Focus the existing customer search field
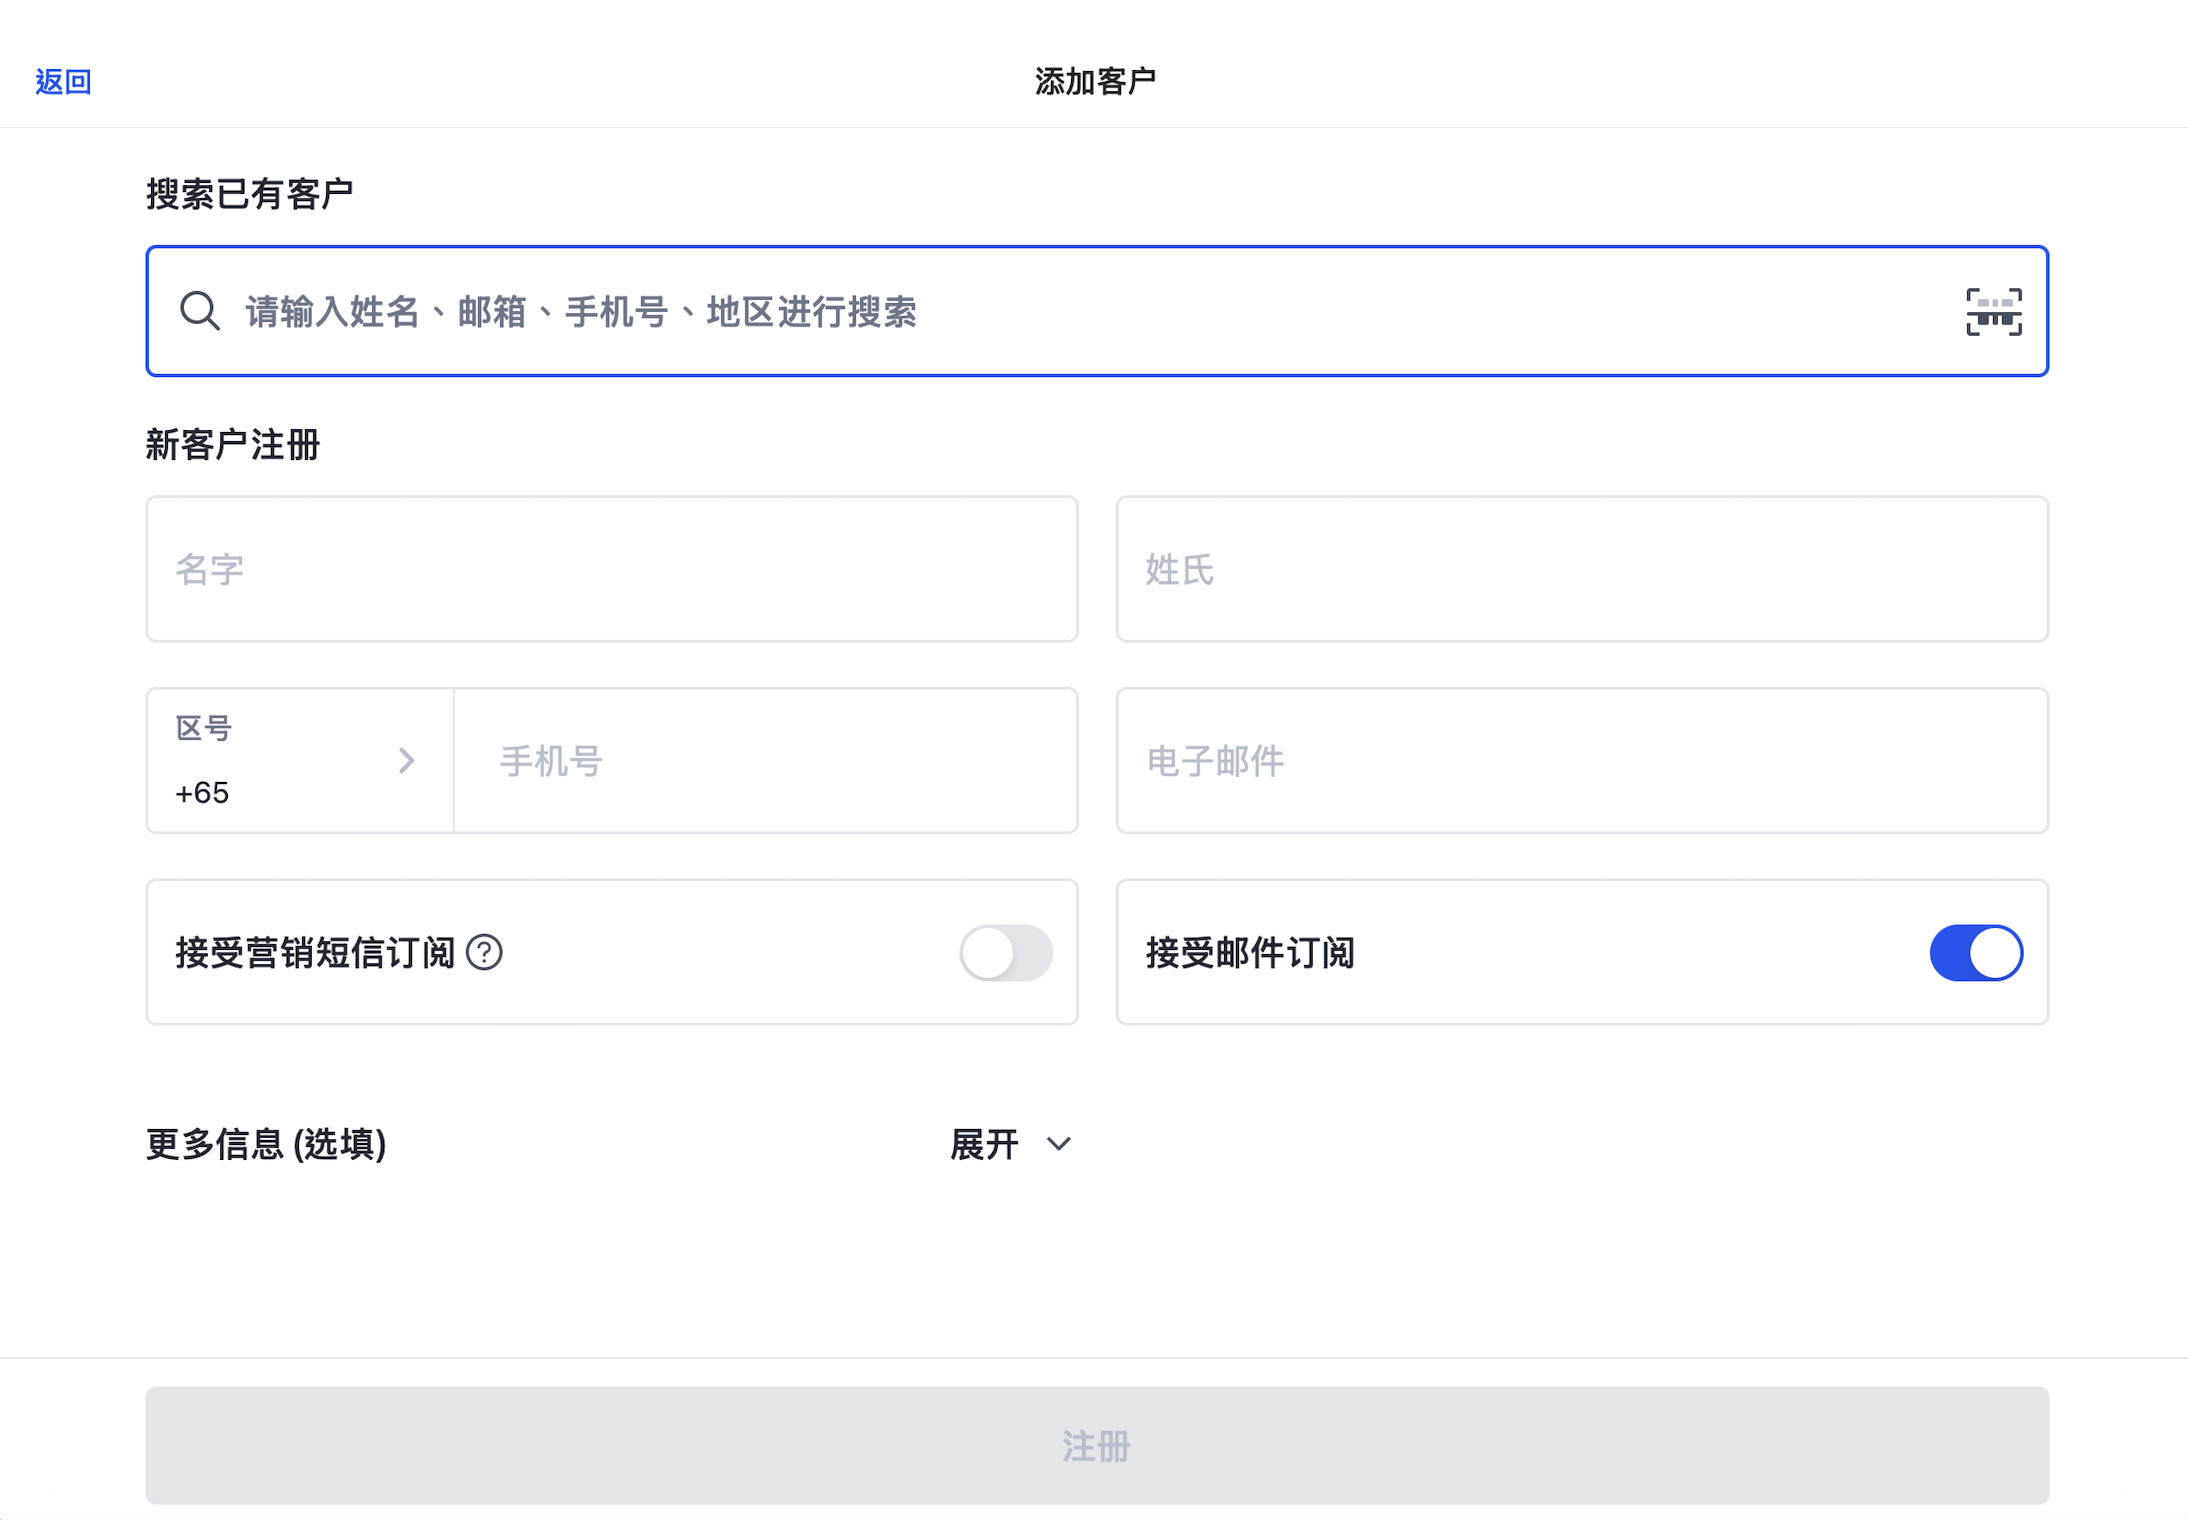Screen dimensions: 2188x1520 [1097, 311]
